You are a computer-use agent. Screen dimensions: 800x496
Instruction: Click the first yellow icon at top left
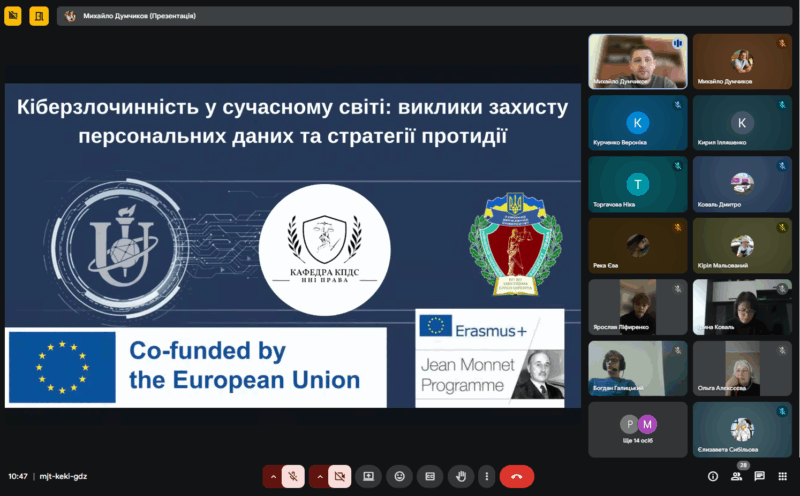click(x=13, y=16)
